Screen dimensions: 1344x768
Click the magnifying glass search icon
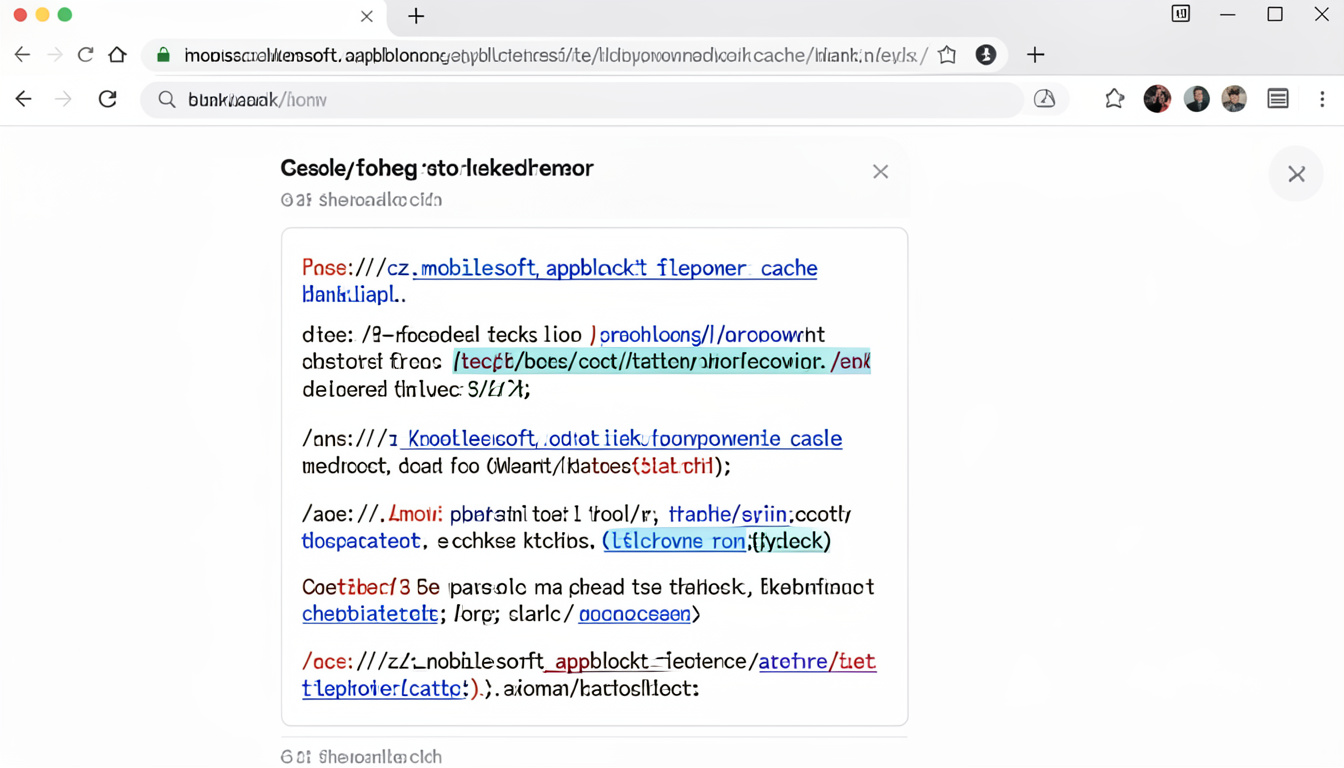tap(165, 99)
